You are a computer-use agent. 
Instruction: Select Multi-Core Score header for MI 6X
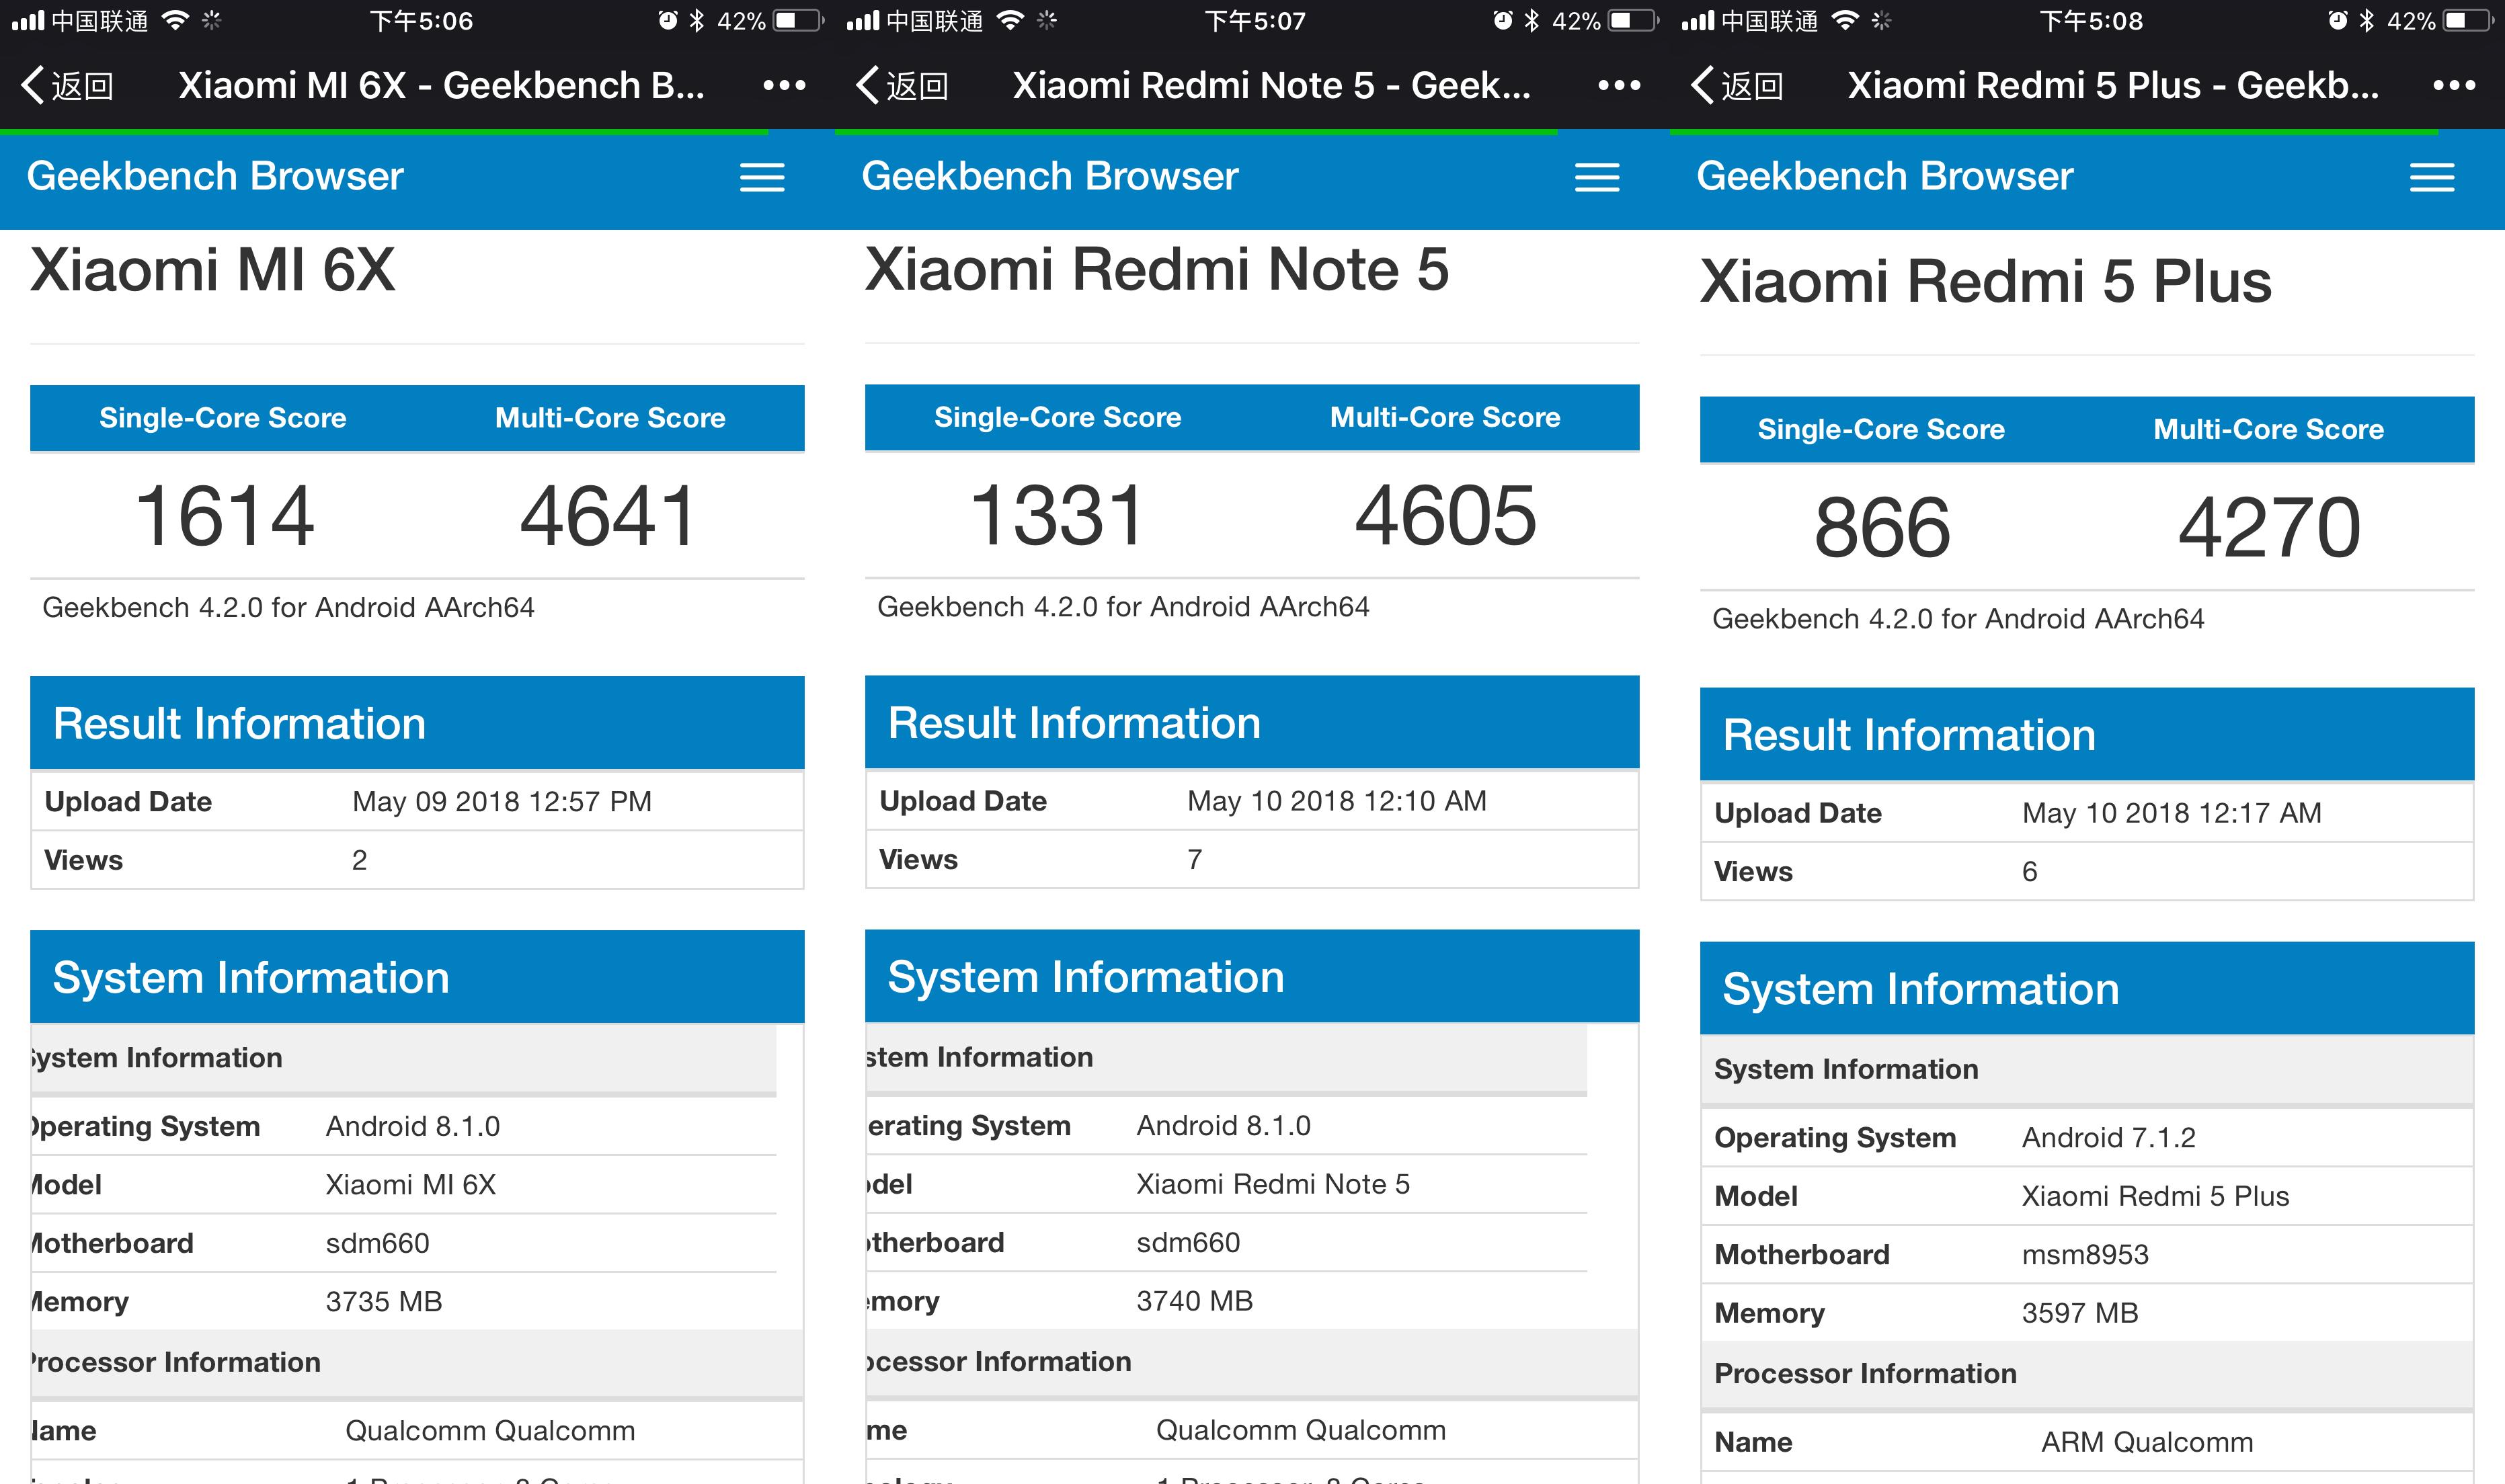610,418
